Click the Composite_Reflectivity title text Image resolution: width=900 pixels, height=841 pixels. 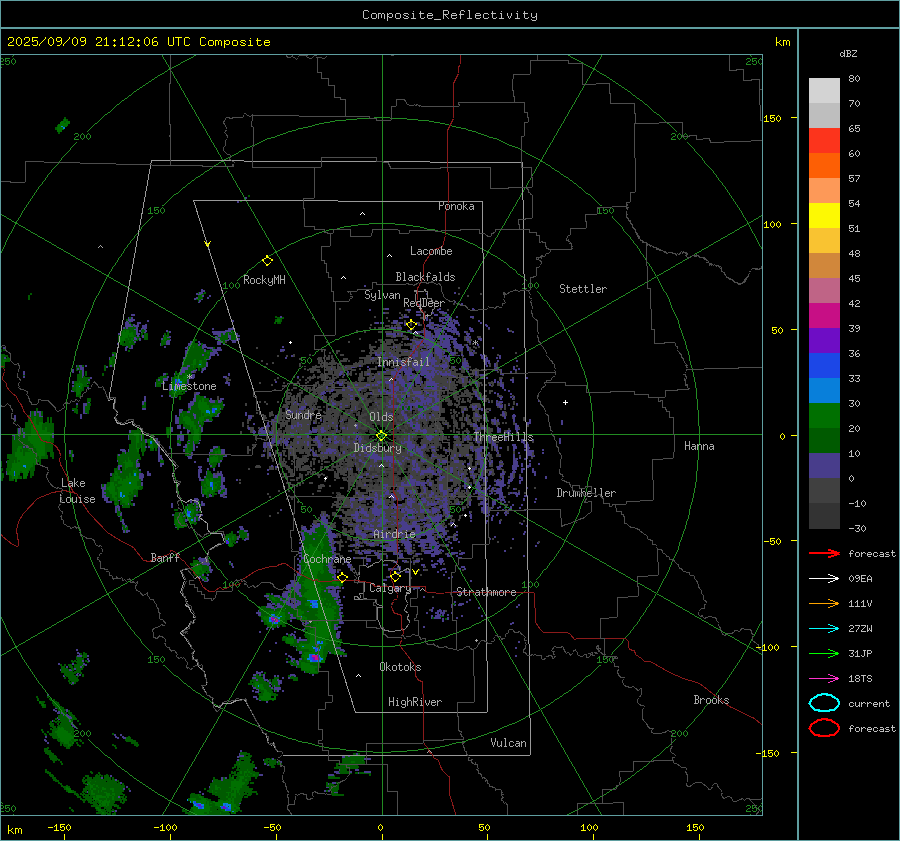(450, 15)
